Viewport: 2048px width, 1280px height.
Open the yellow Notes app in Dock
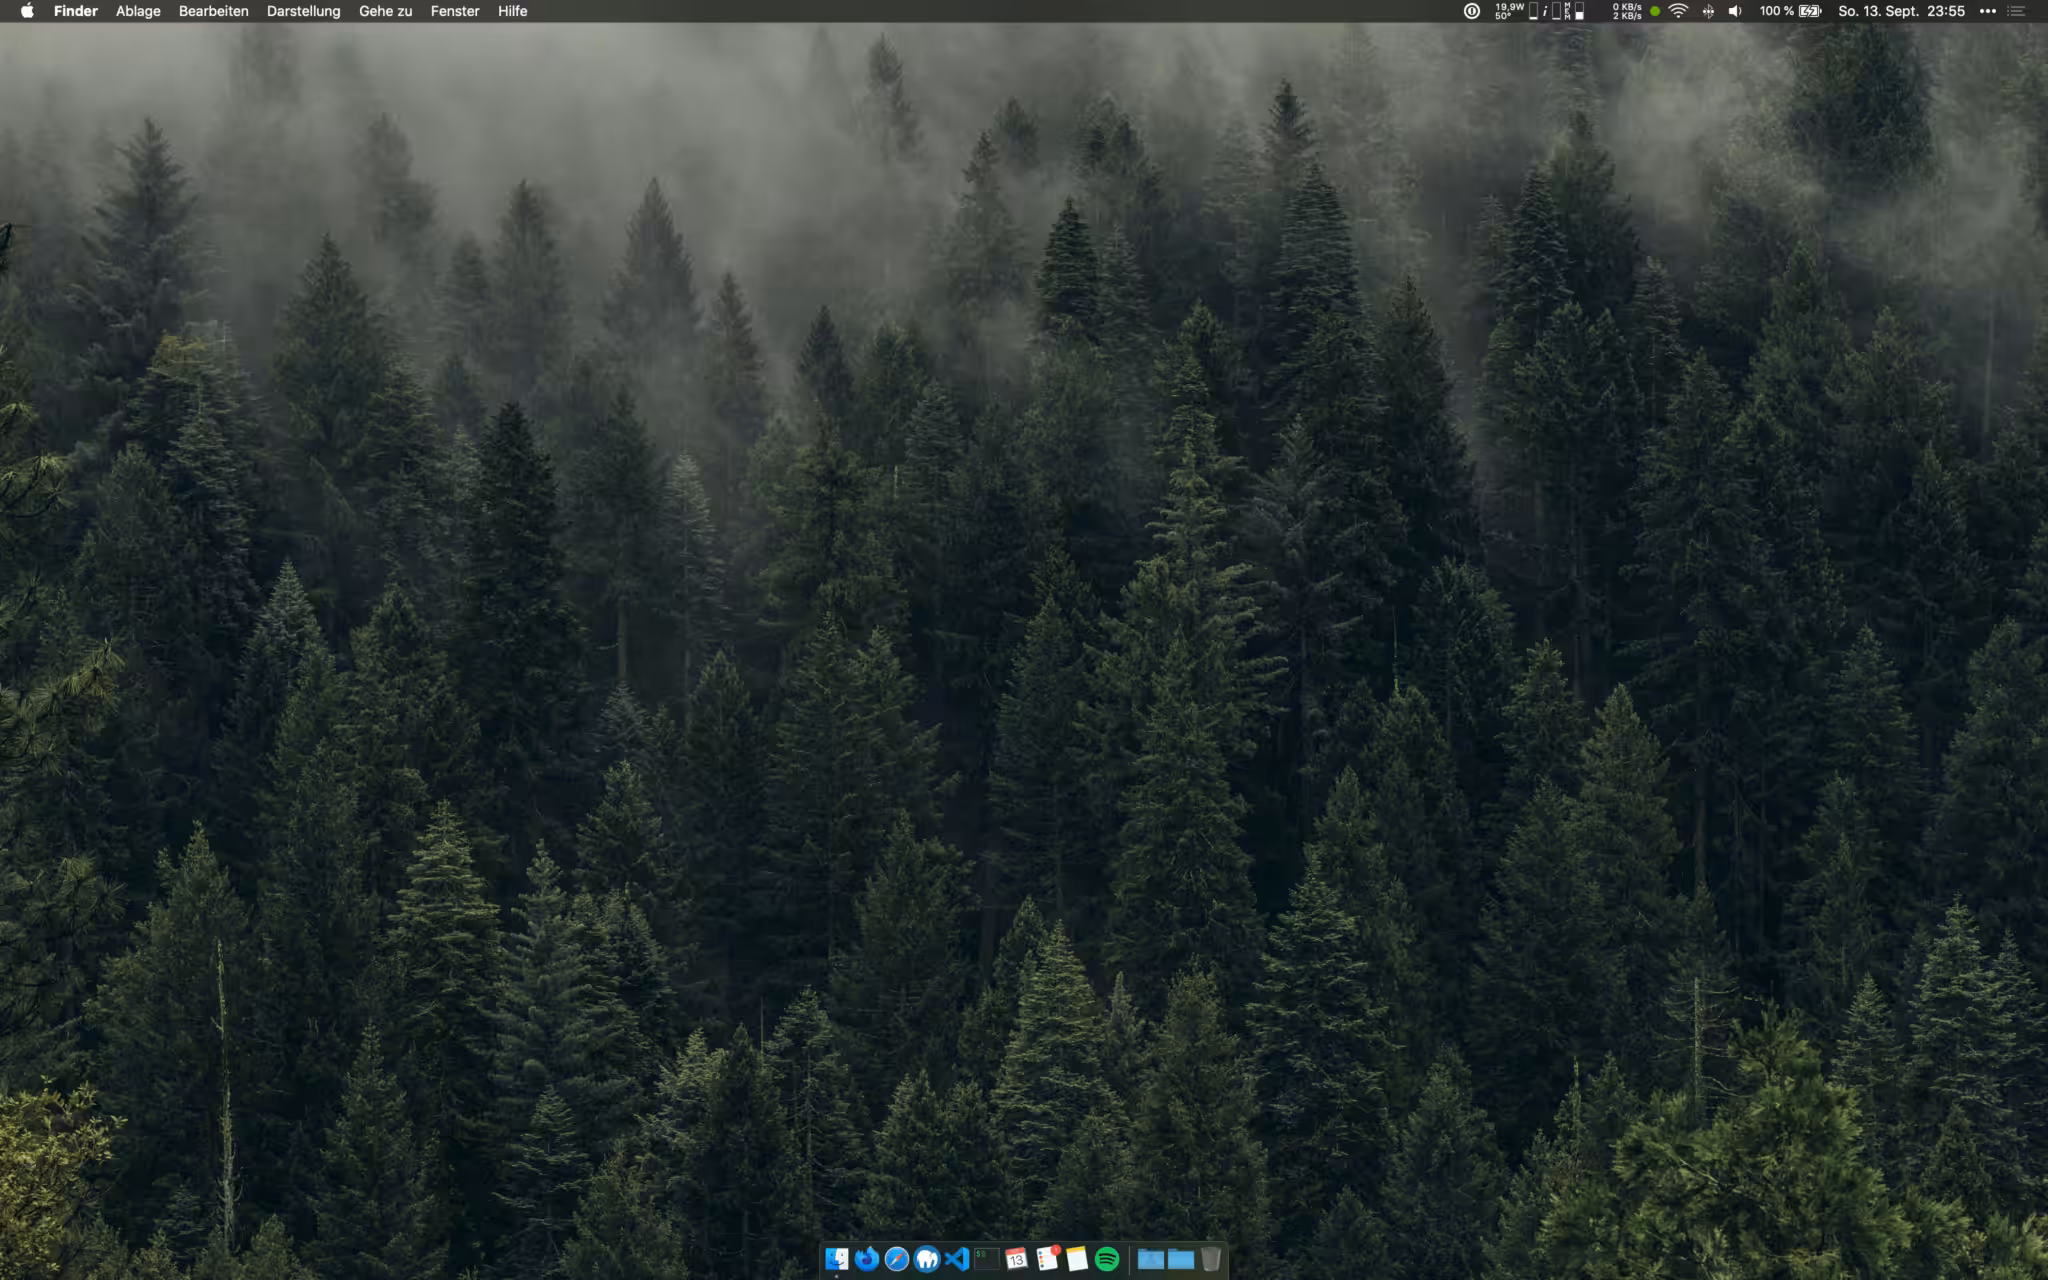pyautogui.click(x=1077, y=1259)
